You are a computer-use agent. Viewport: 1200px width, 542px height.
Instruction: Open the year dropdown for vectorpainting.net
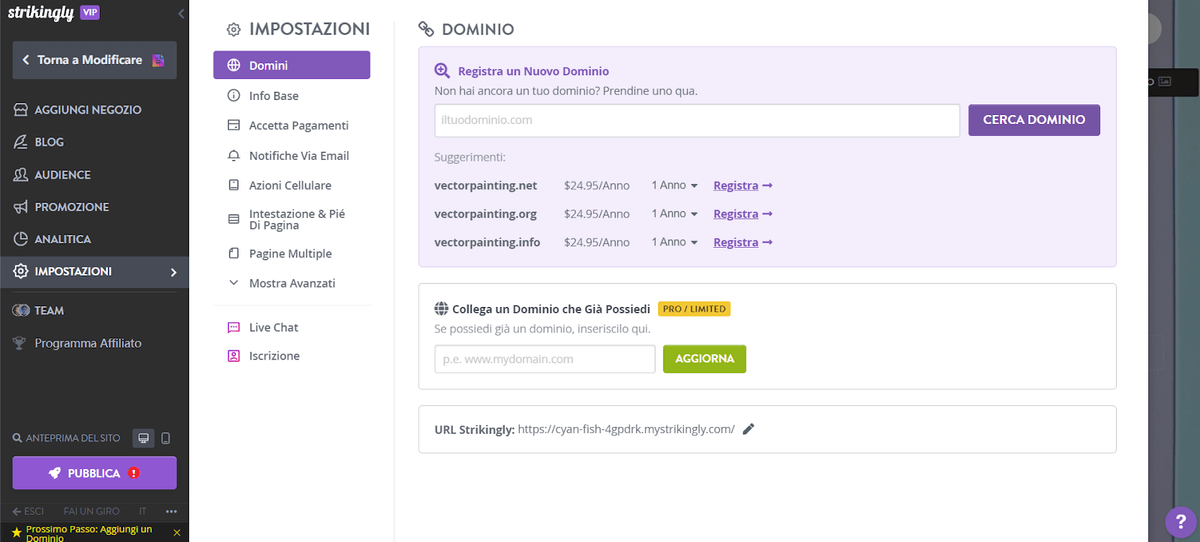click(675, 185)
